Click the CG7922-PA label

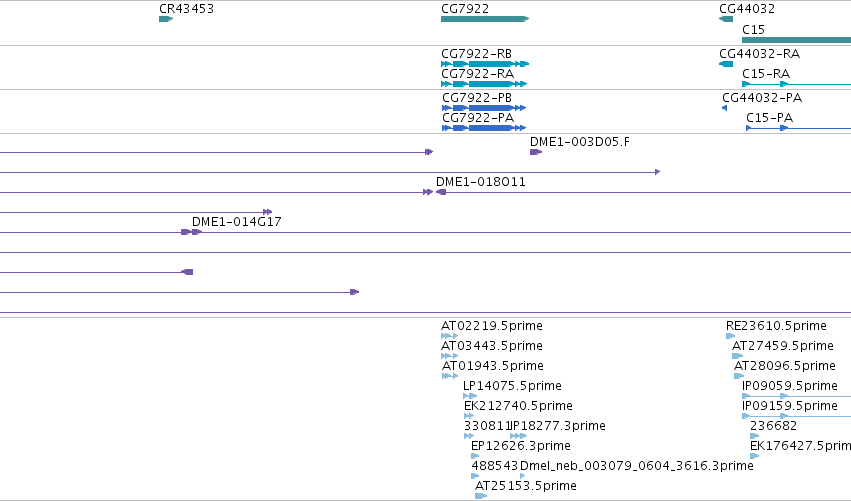(478, 118)
